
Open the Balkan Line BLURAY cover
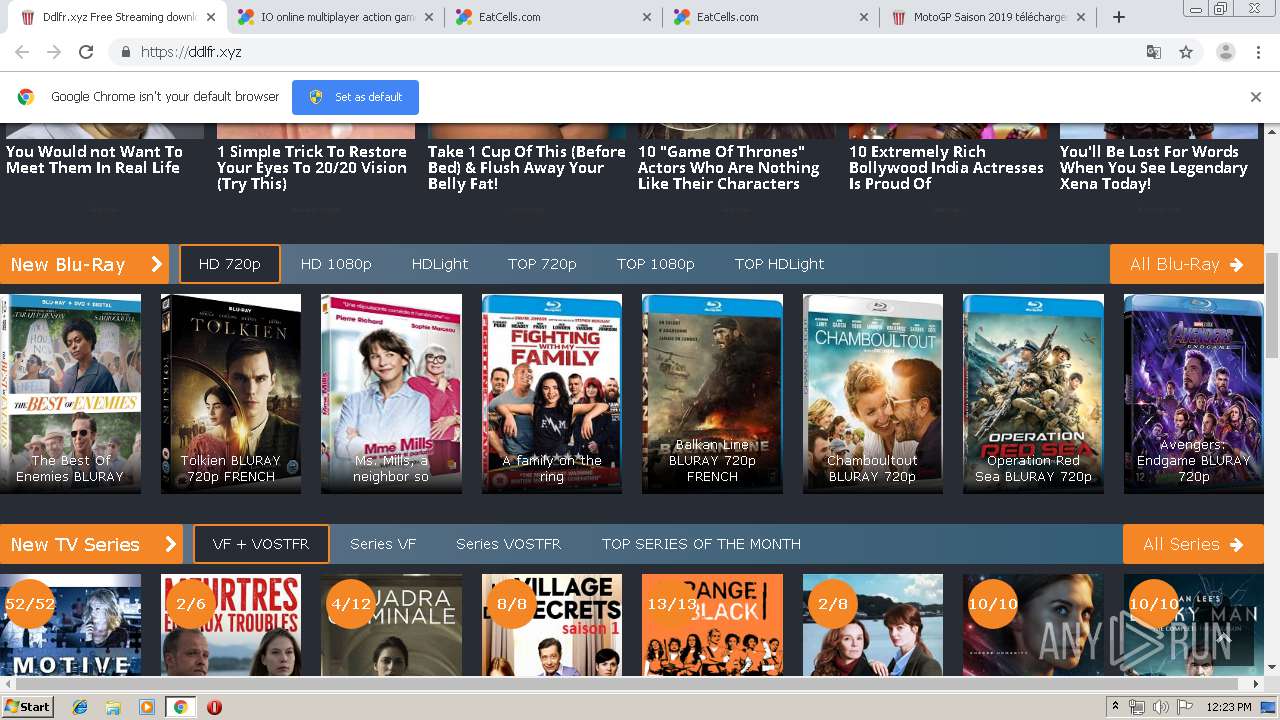(712, 393)
